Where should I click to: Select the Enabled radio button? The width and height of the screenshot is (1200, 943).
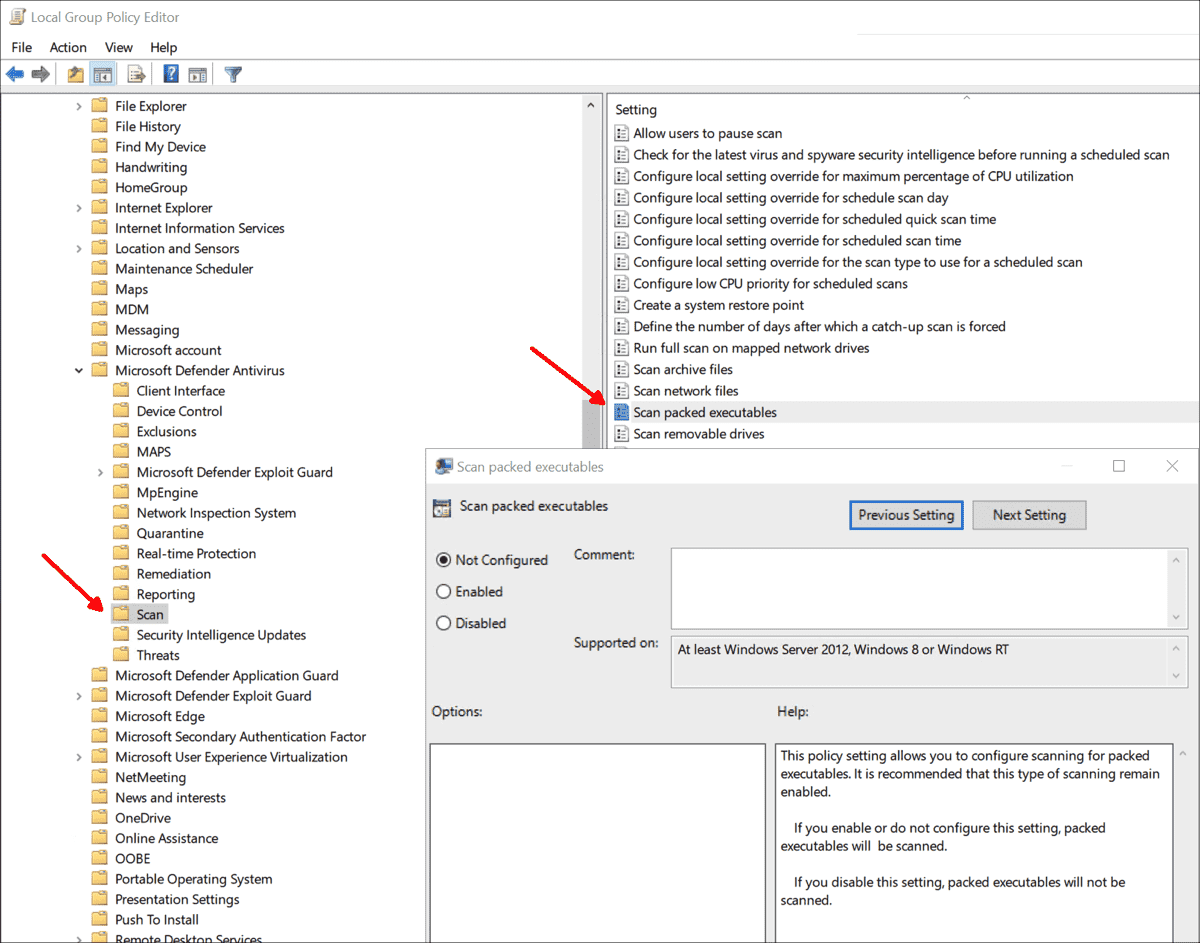[x=443, y=591]
